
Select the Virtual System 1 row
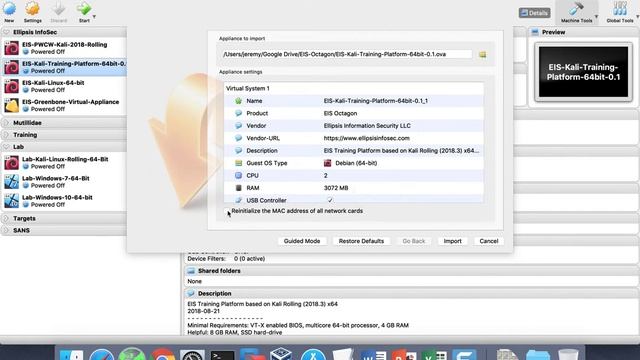[354, 88]
